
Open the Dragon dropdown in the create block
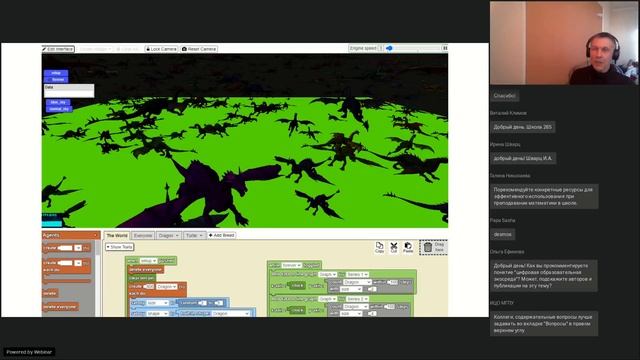[166, 287]
